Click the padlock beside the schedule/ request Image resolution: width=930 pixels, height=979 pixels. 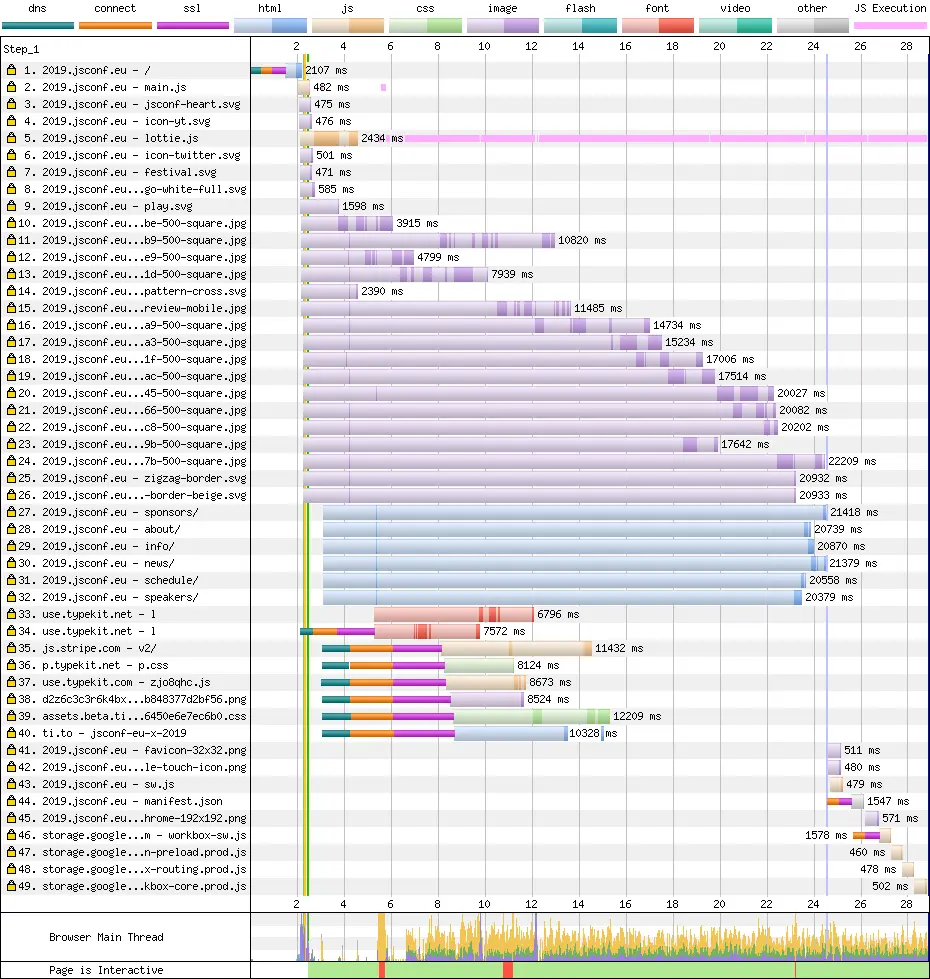pyautogui.click(x=9, y=580)
